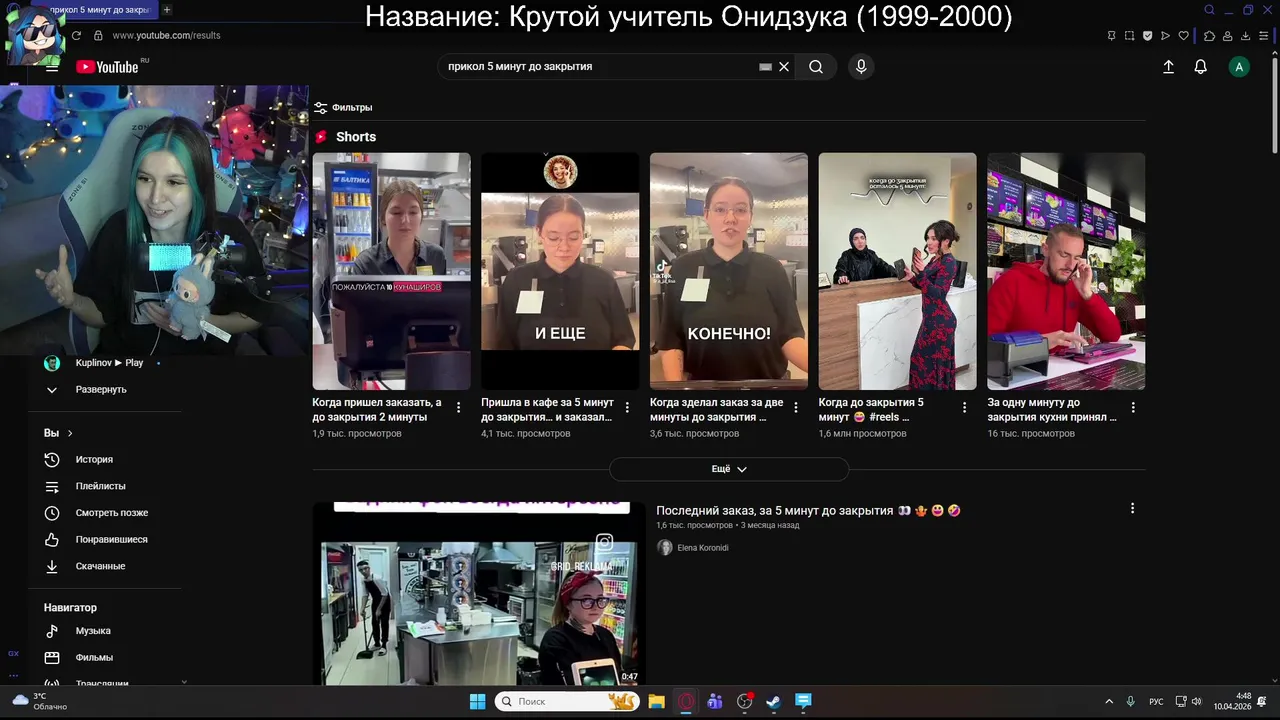Open options for 'Когда пришел заказать' short
This screenshot has width=1280, height=720.
[459, 408]
